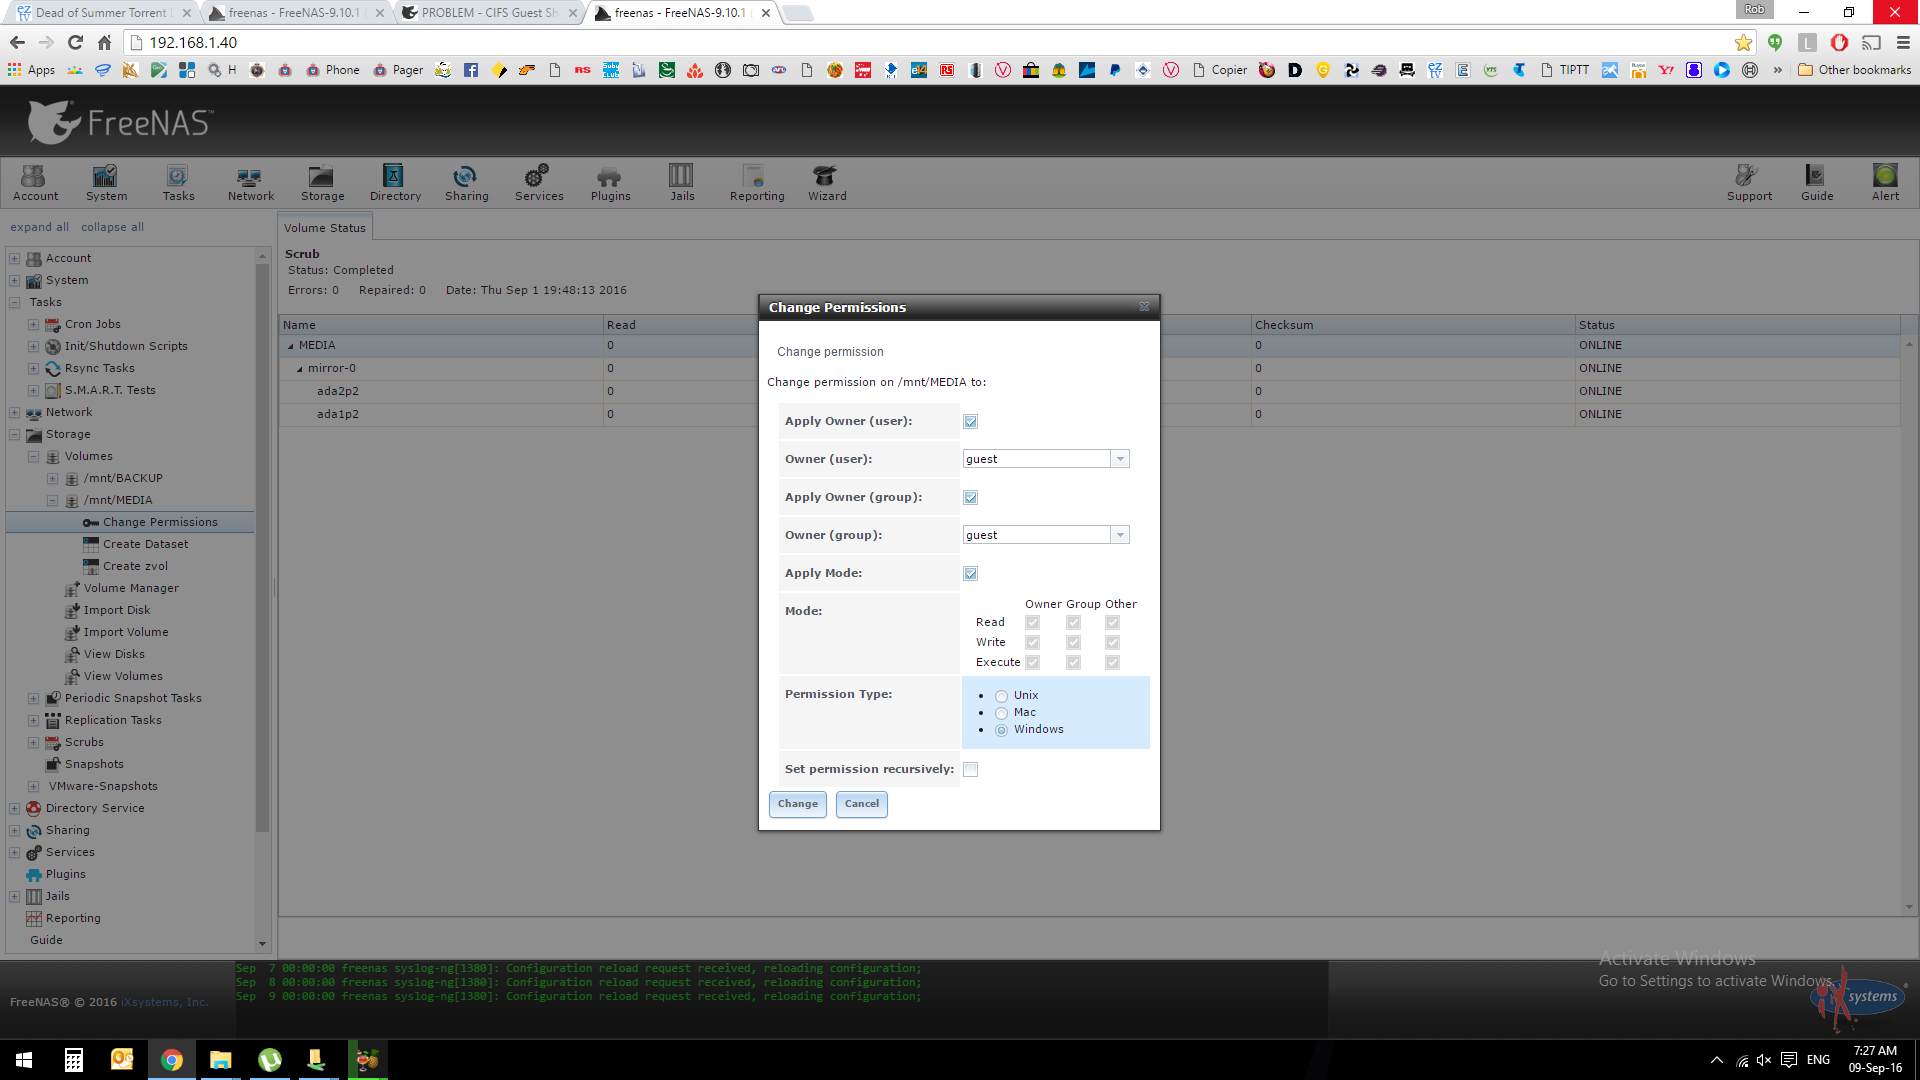Select View Disks in the tree
The width and height of the screenshot is (1920, 1080).
pos(114,654)
